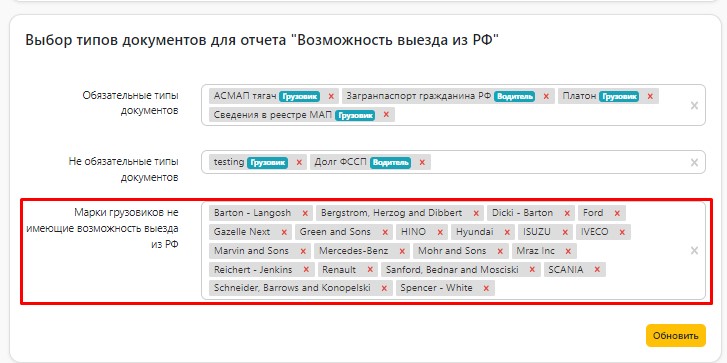Focus the Марки грузовиков multiselect field
The width and height of the screenshot is (727, 363).
tap(453, 251)
